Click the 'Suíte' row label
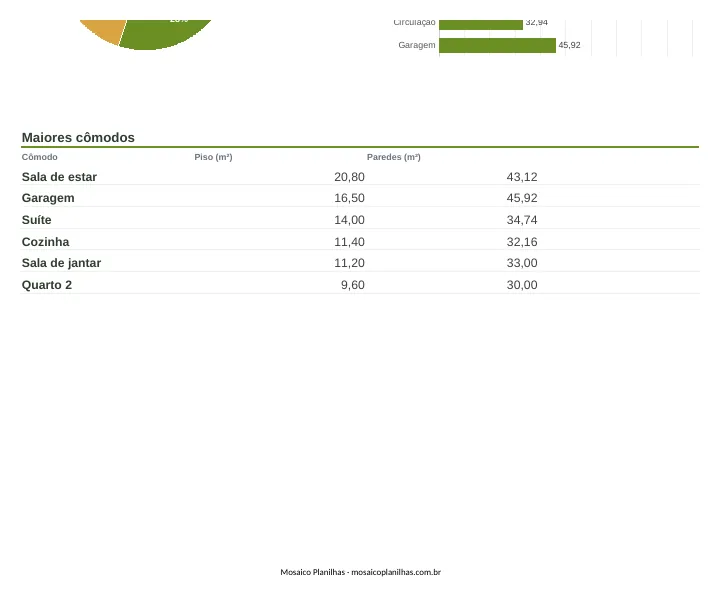Viewport: 719px width, 597px height. (36, 220)
